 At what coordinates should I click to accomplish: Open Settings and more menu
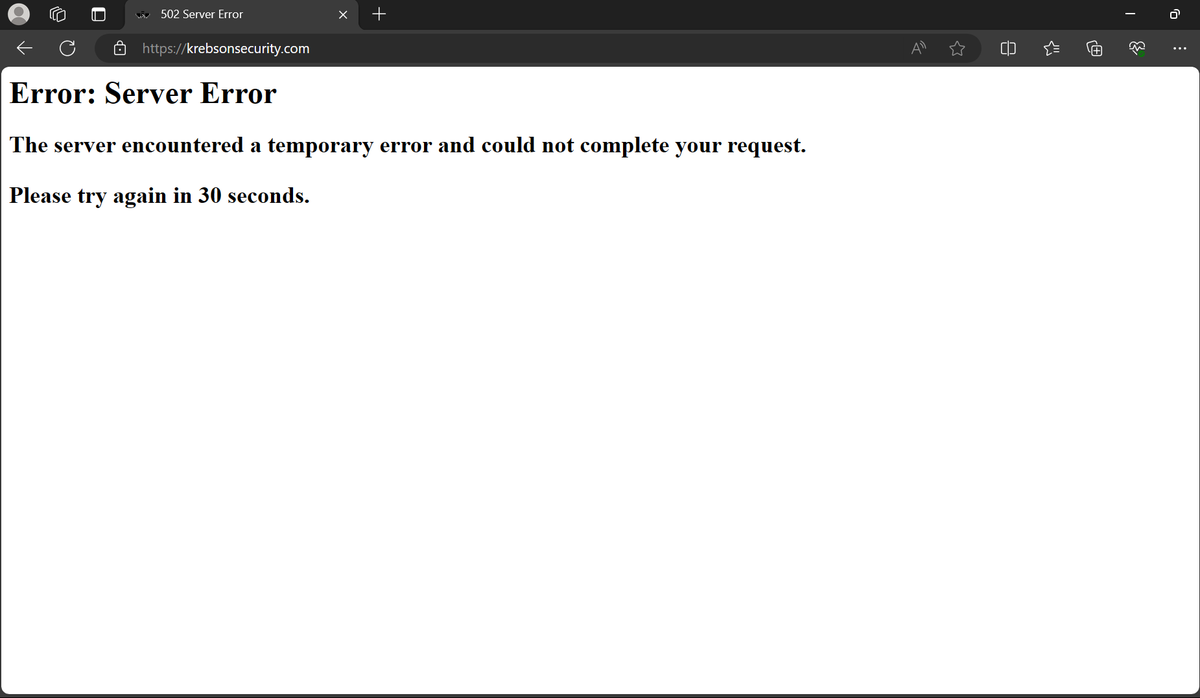tap(1179, 47)
